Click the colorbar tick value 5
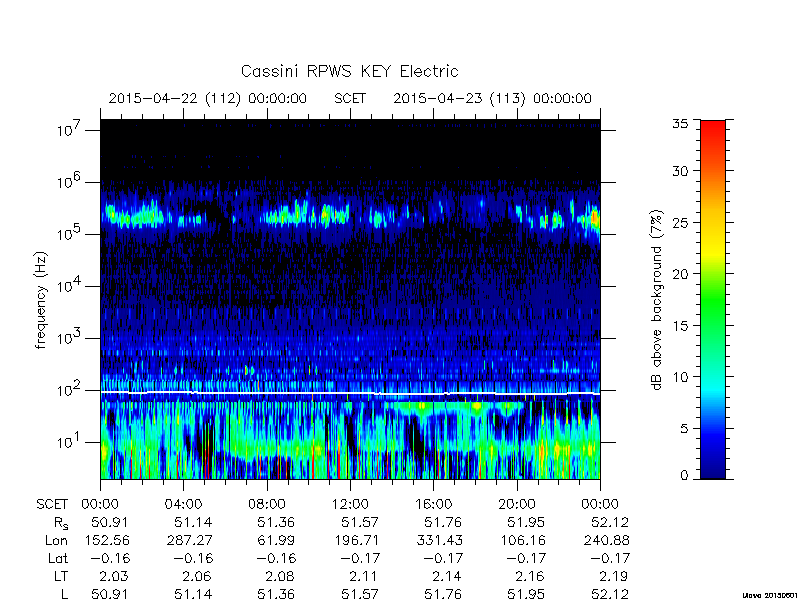This screenshot has height=600, width=800. click(x=684, y=428)
